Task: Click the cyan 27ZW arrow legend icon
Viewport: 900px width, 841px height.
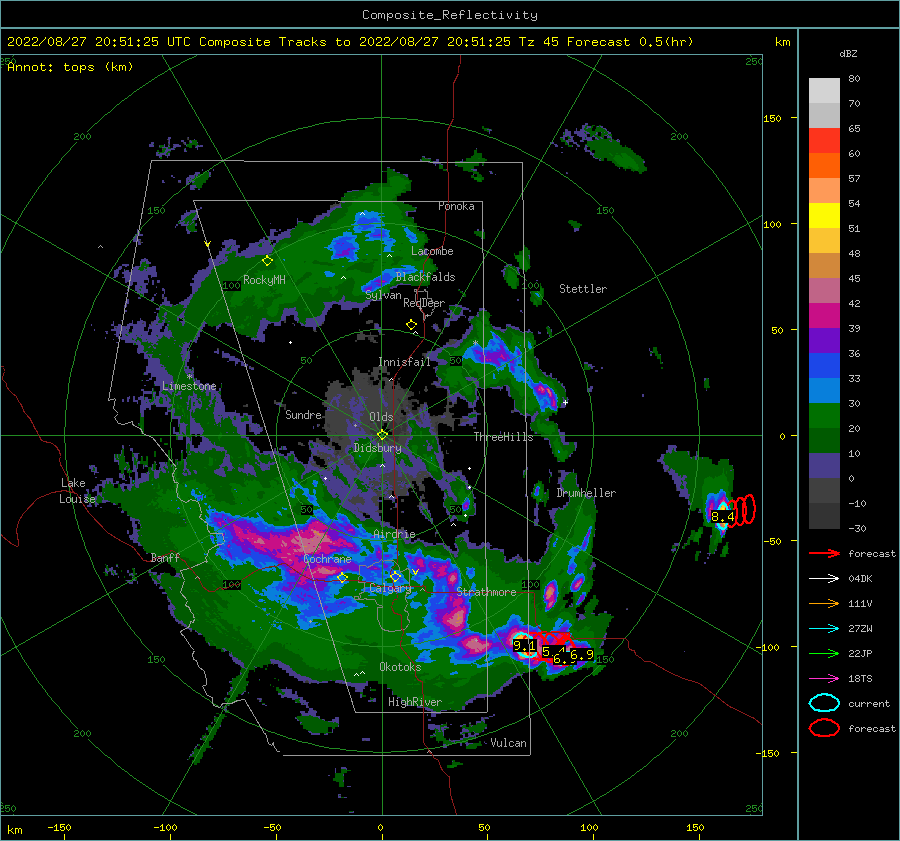Action: [x=824, y=628]
